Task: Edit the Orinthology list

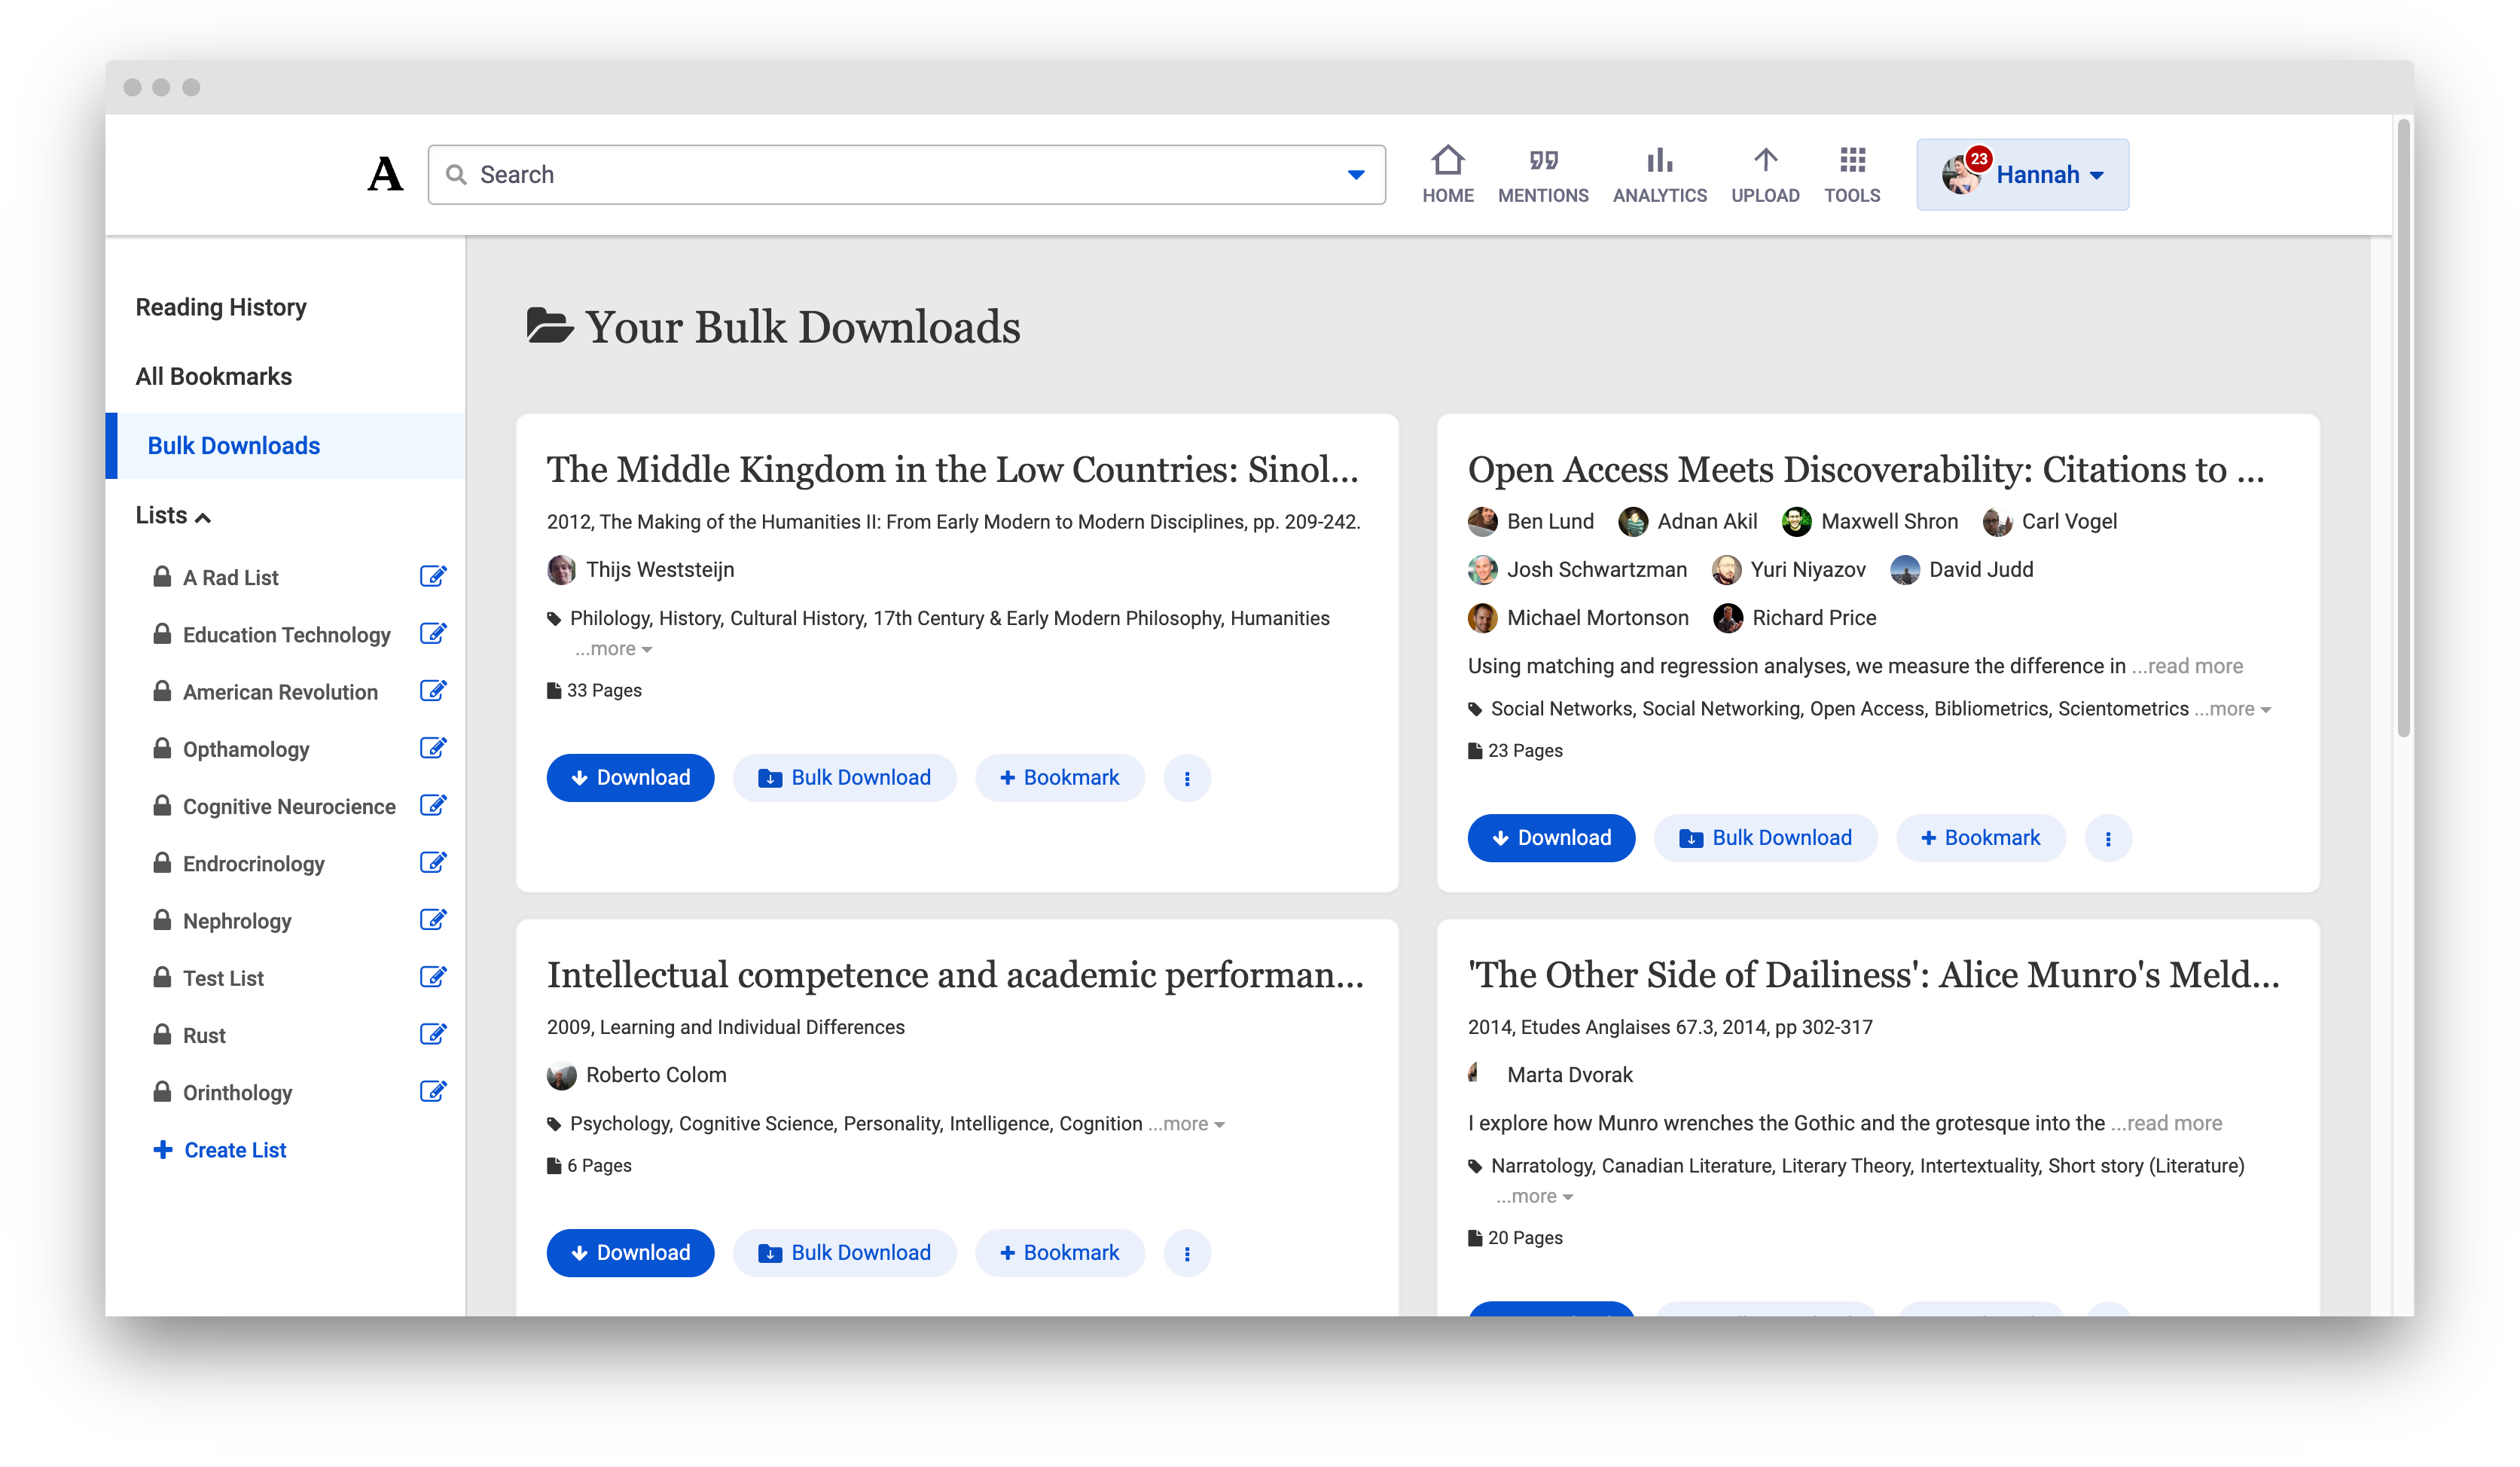Action: coord(433,1092)
